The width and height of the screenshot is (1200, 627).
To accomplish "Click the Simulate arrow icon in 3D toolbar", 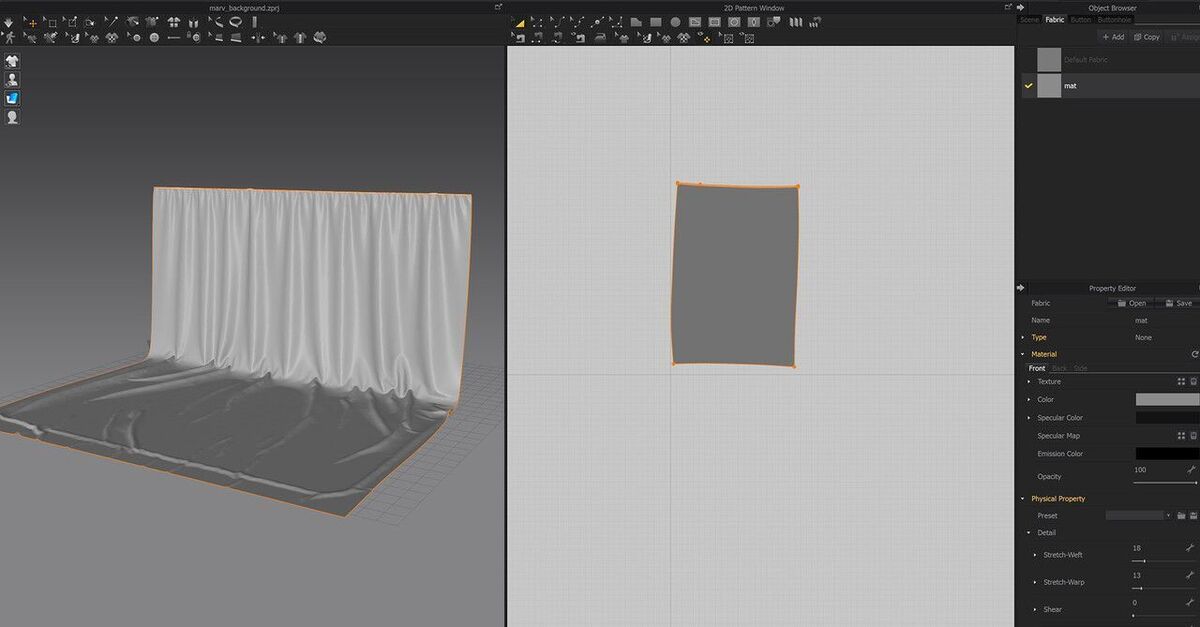I will pos(9,21).
